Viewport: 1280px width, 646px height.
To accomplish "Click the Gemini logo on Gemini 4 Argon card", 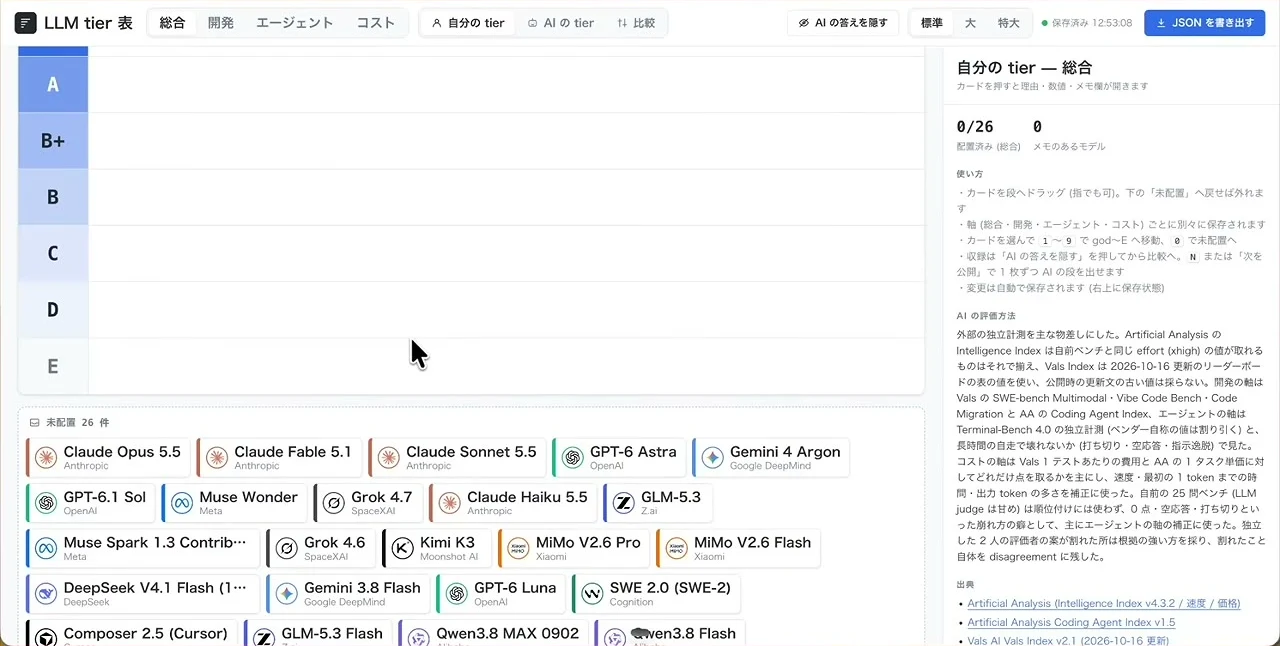I will (713, 458).
